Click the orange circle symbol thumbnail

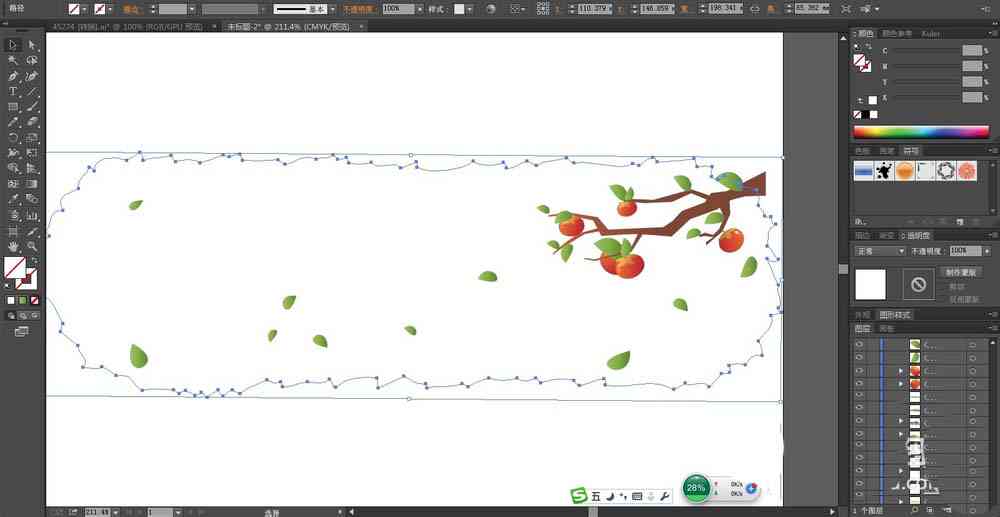point(905,171)
